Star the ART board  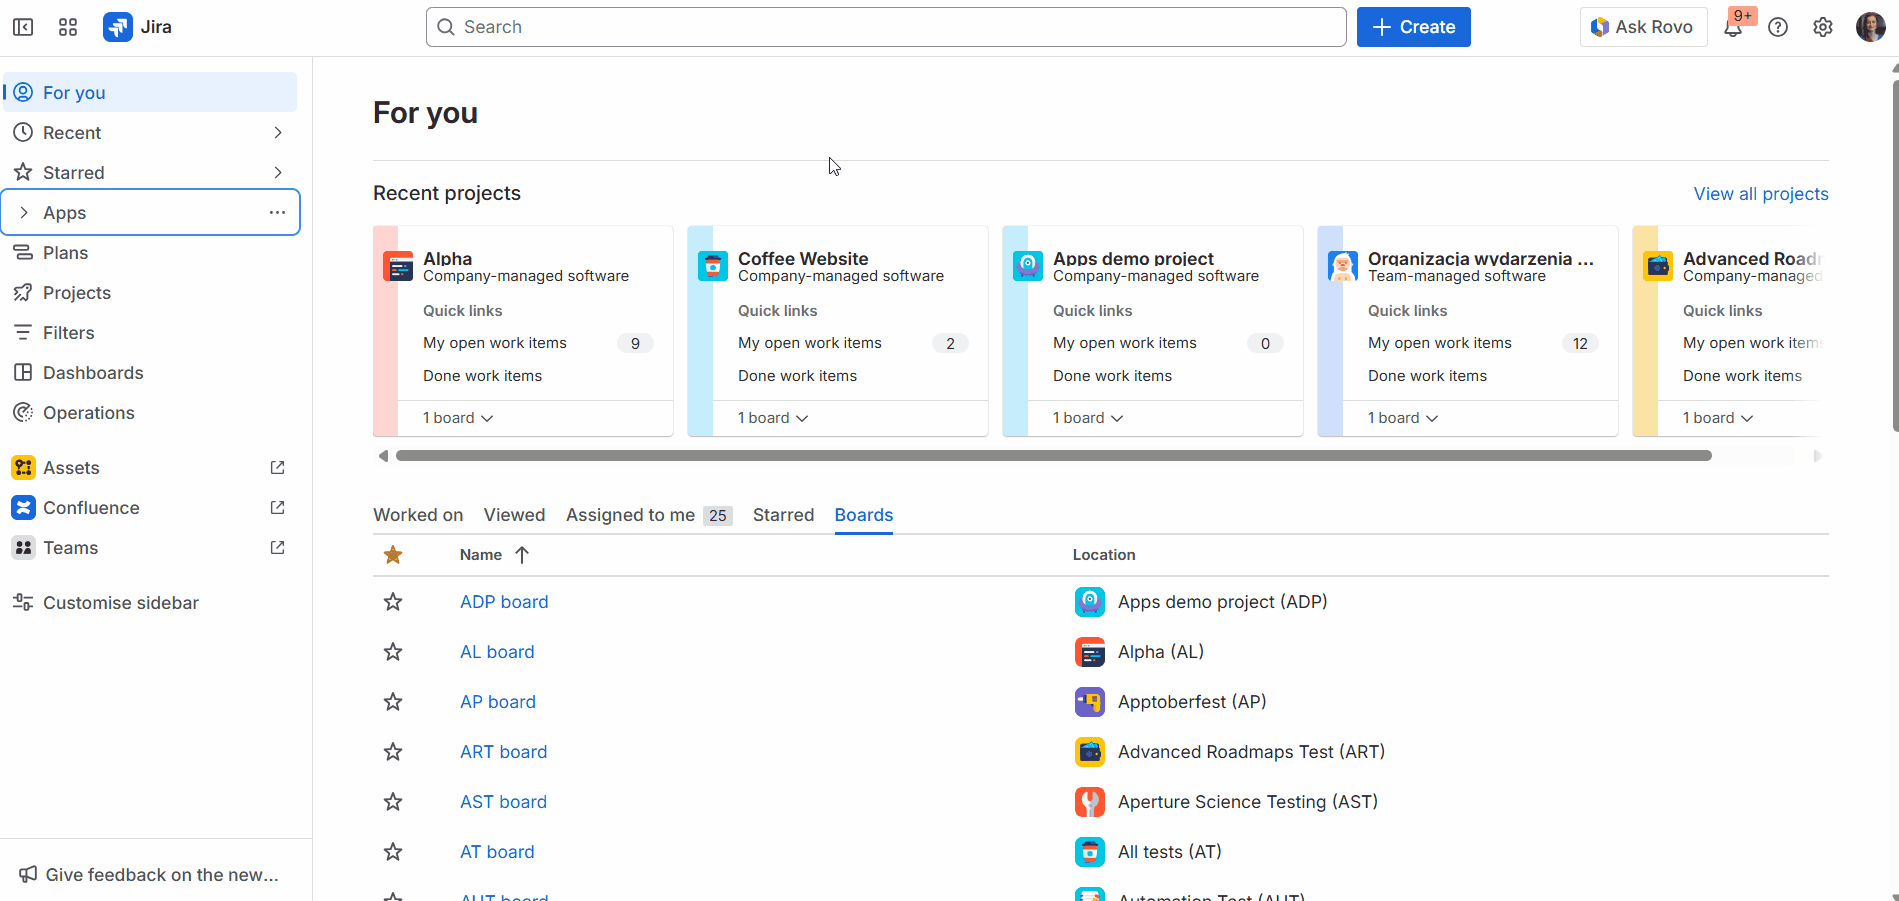[x=393, y=752]
